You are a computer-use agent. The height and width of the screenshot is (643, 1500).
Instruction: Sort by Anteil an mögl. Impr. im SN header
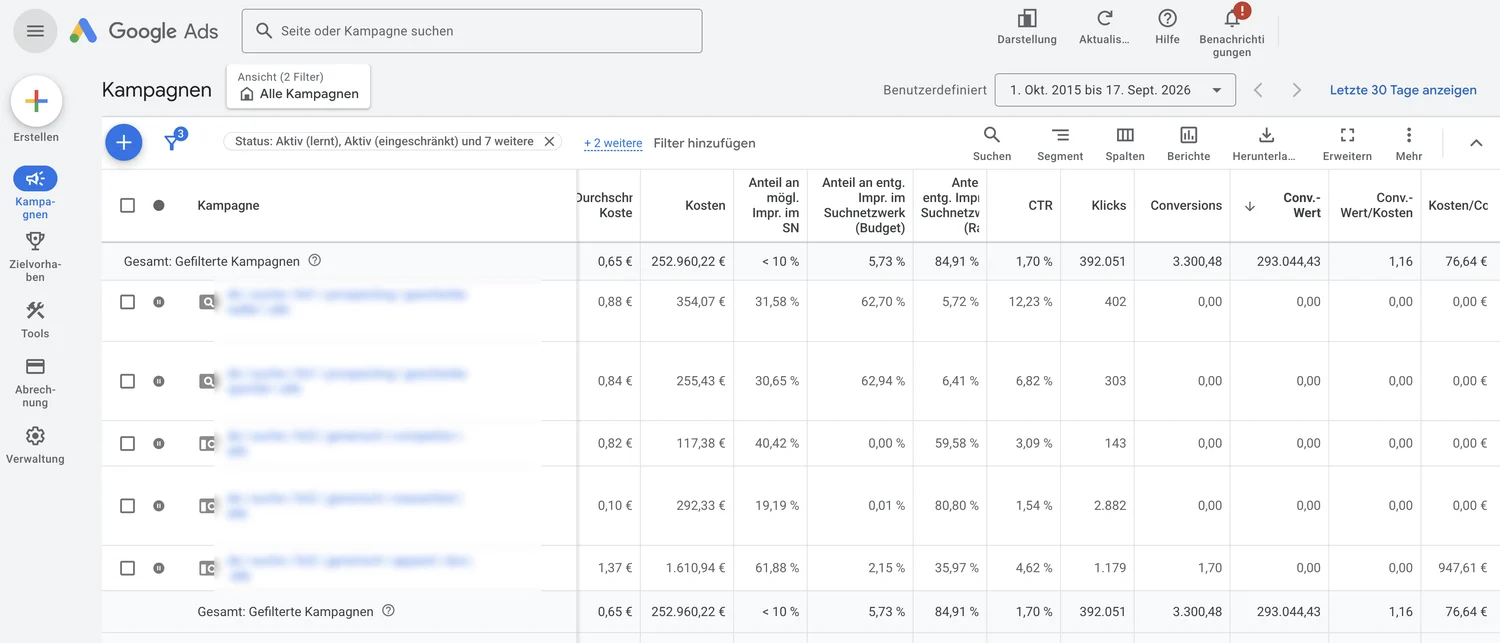(774, 205)
